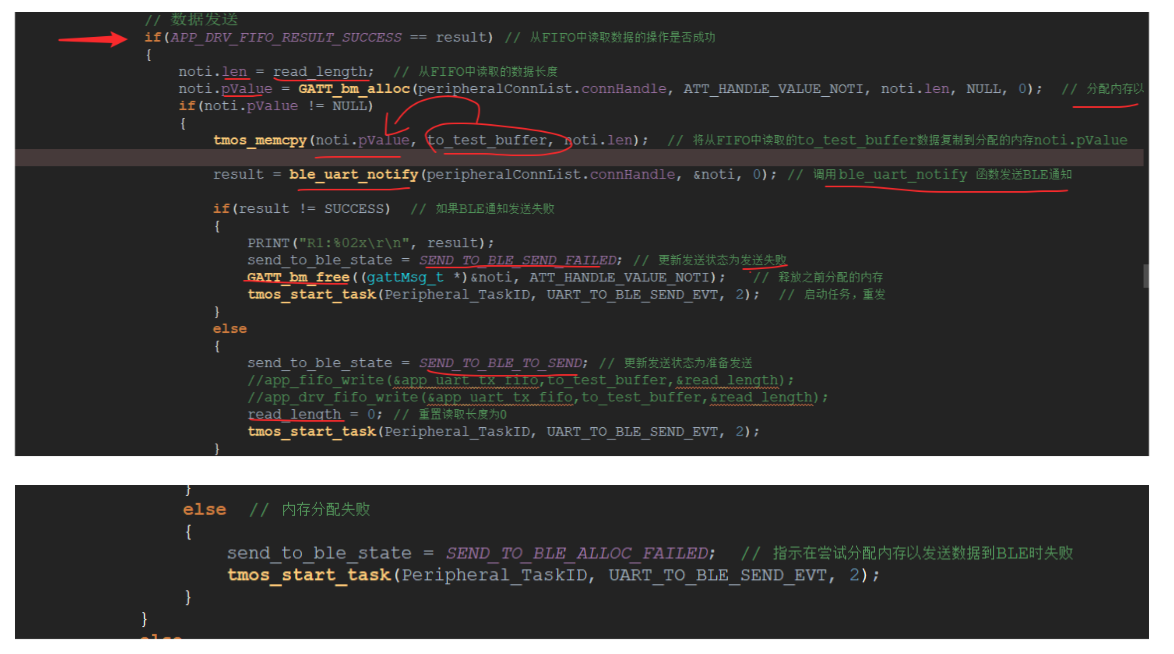This screenshot has height=654, width=1174.
Task: Click the GATT_bm_alloc function name
Action: [353, 89]
